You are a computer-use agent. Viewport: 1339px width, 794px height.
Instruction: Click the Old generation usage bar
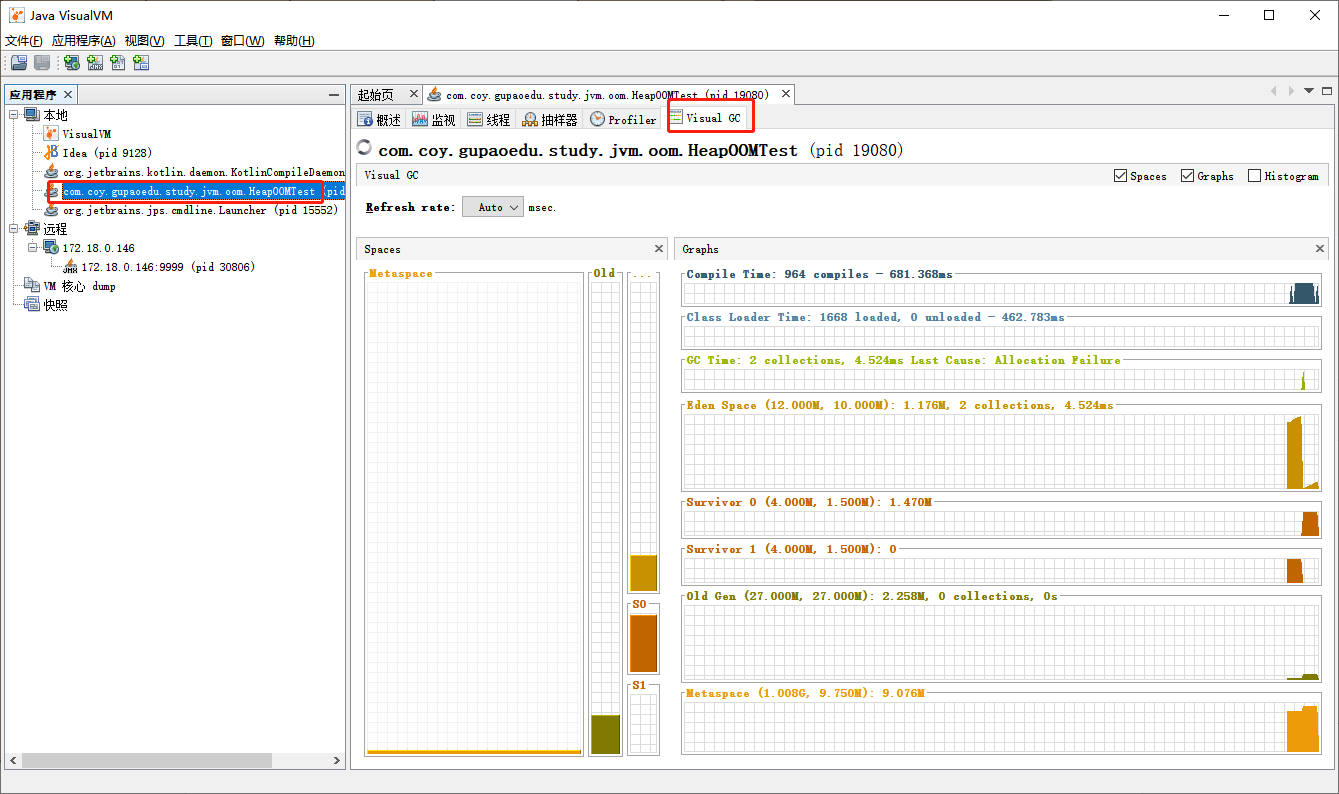(605, 734)
